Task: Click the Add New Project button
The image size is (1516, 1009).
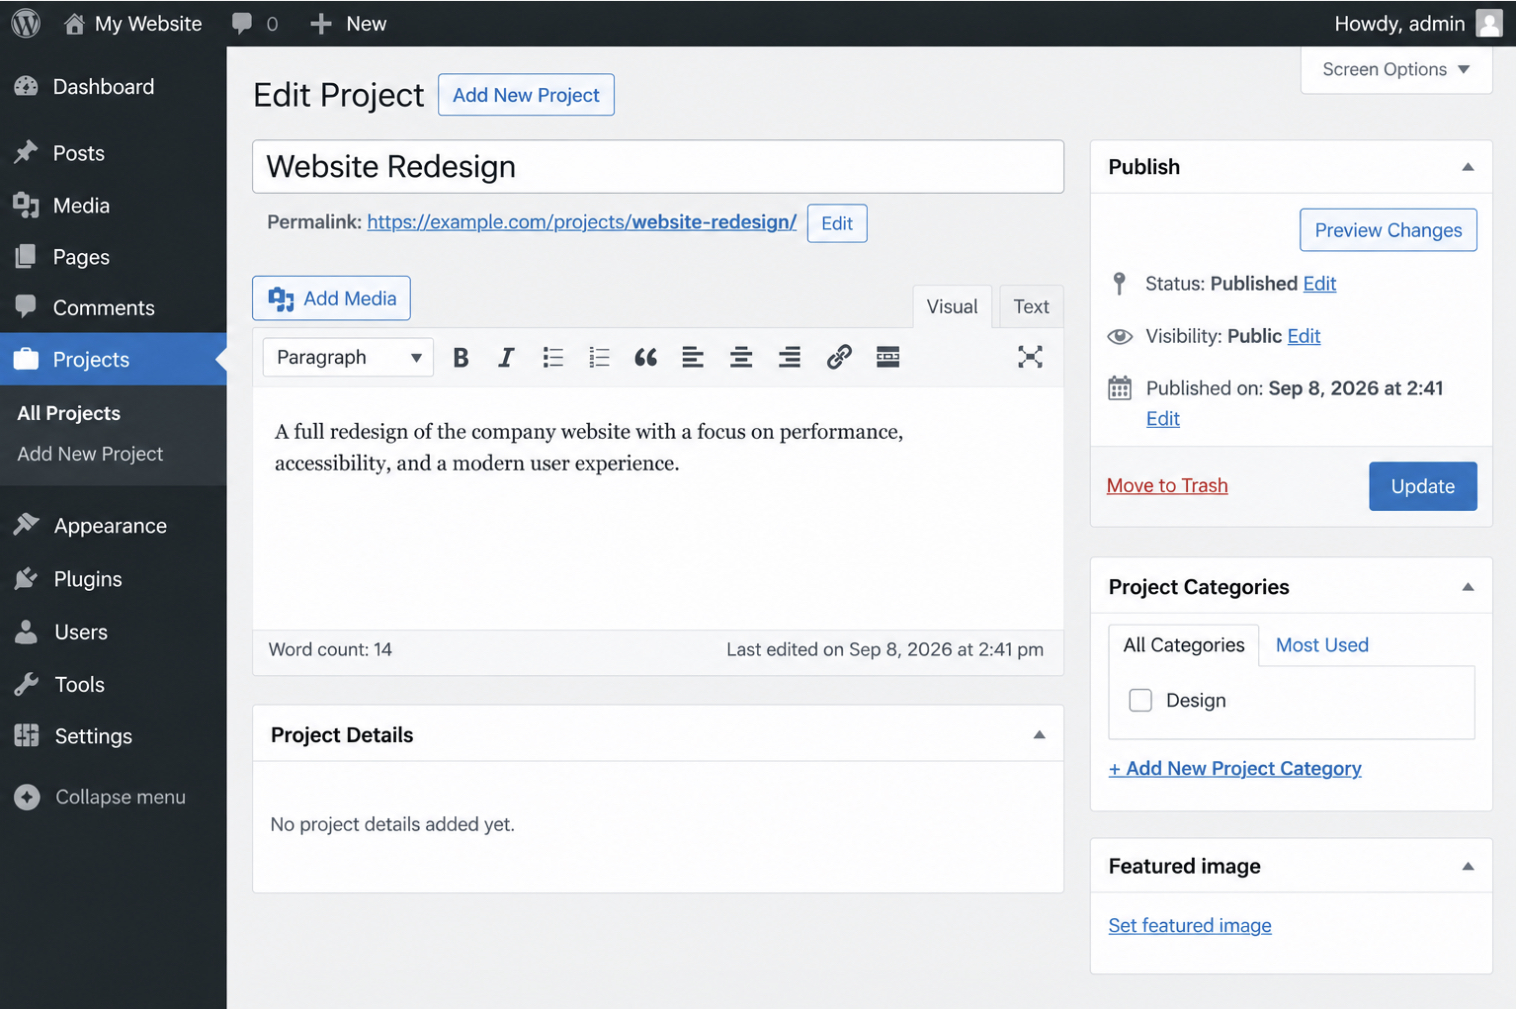Action: [526, 95]
